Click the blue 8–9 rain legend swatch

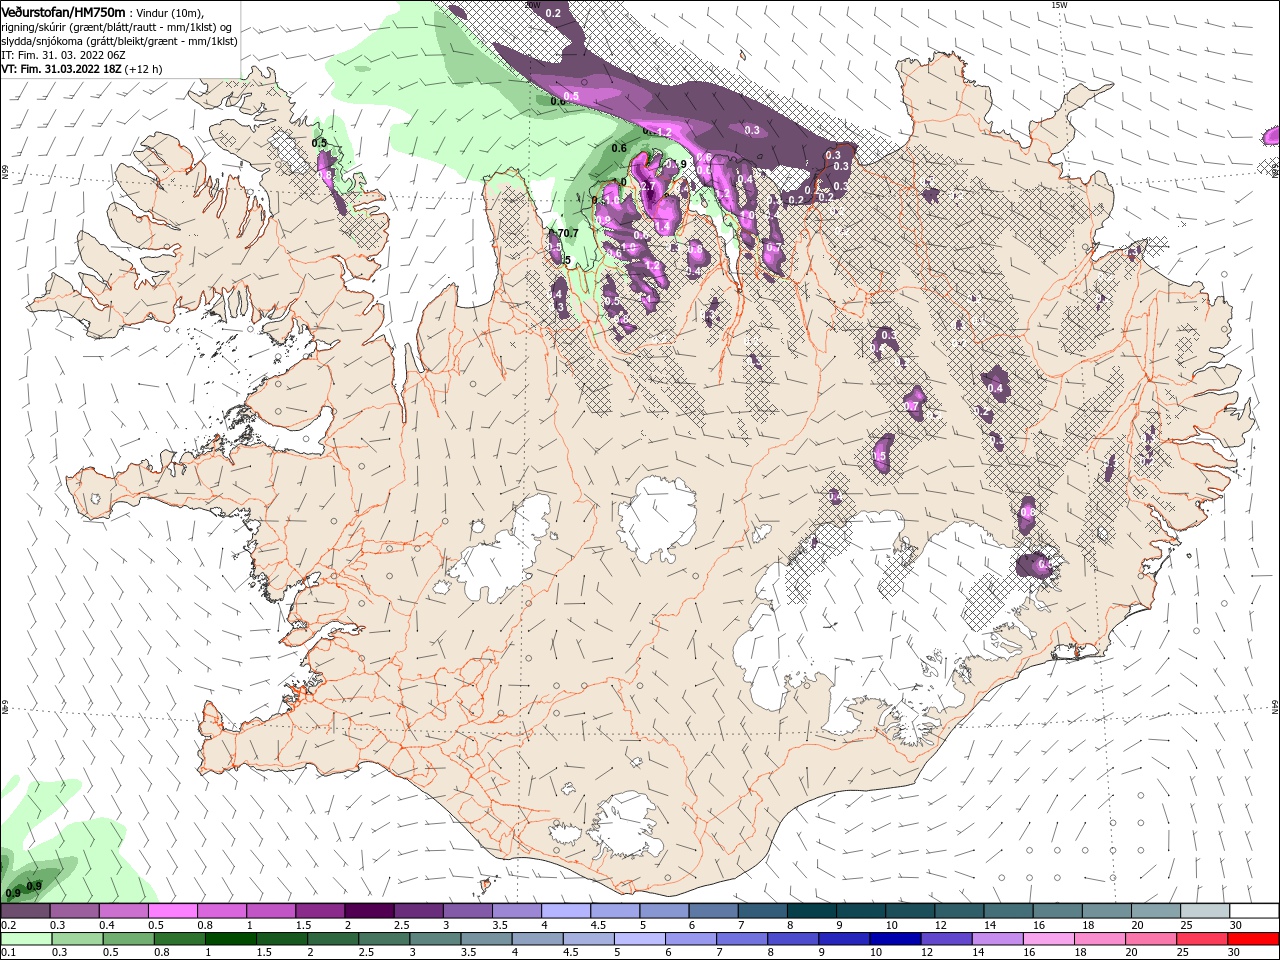pos(793,939)
